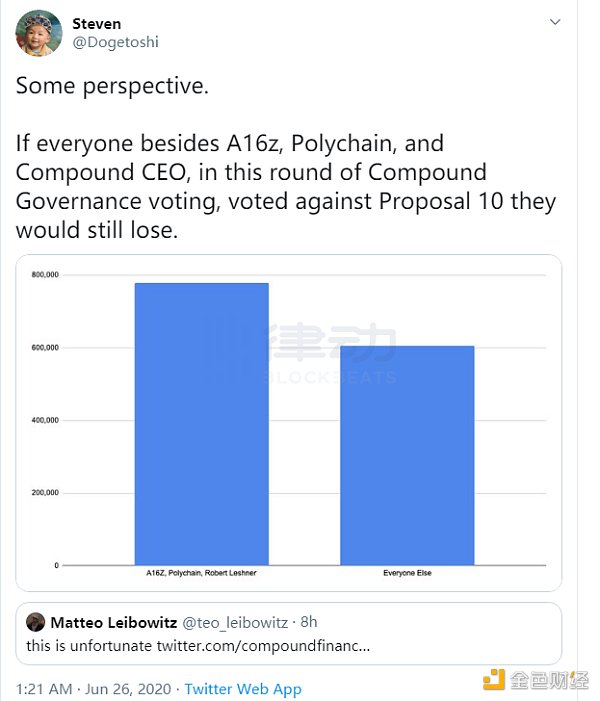Open the twitter.com/compoundfinanc… link
Screen dimensions: 600x701
263,646
